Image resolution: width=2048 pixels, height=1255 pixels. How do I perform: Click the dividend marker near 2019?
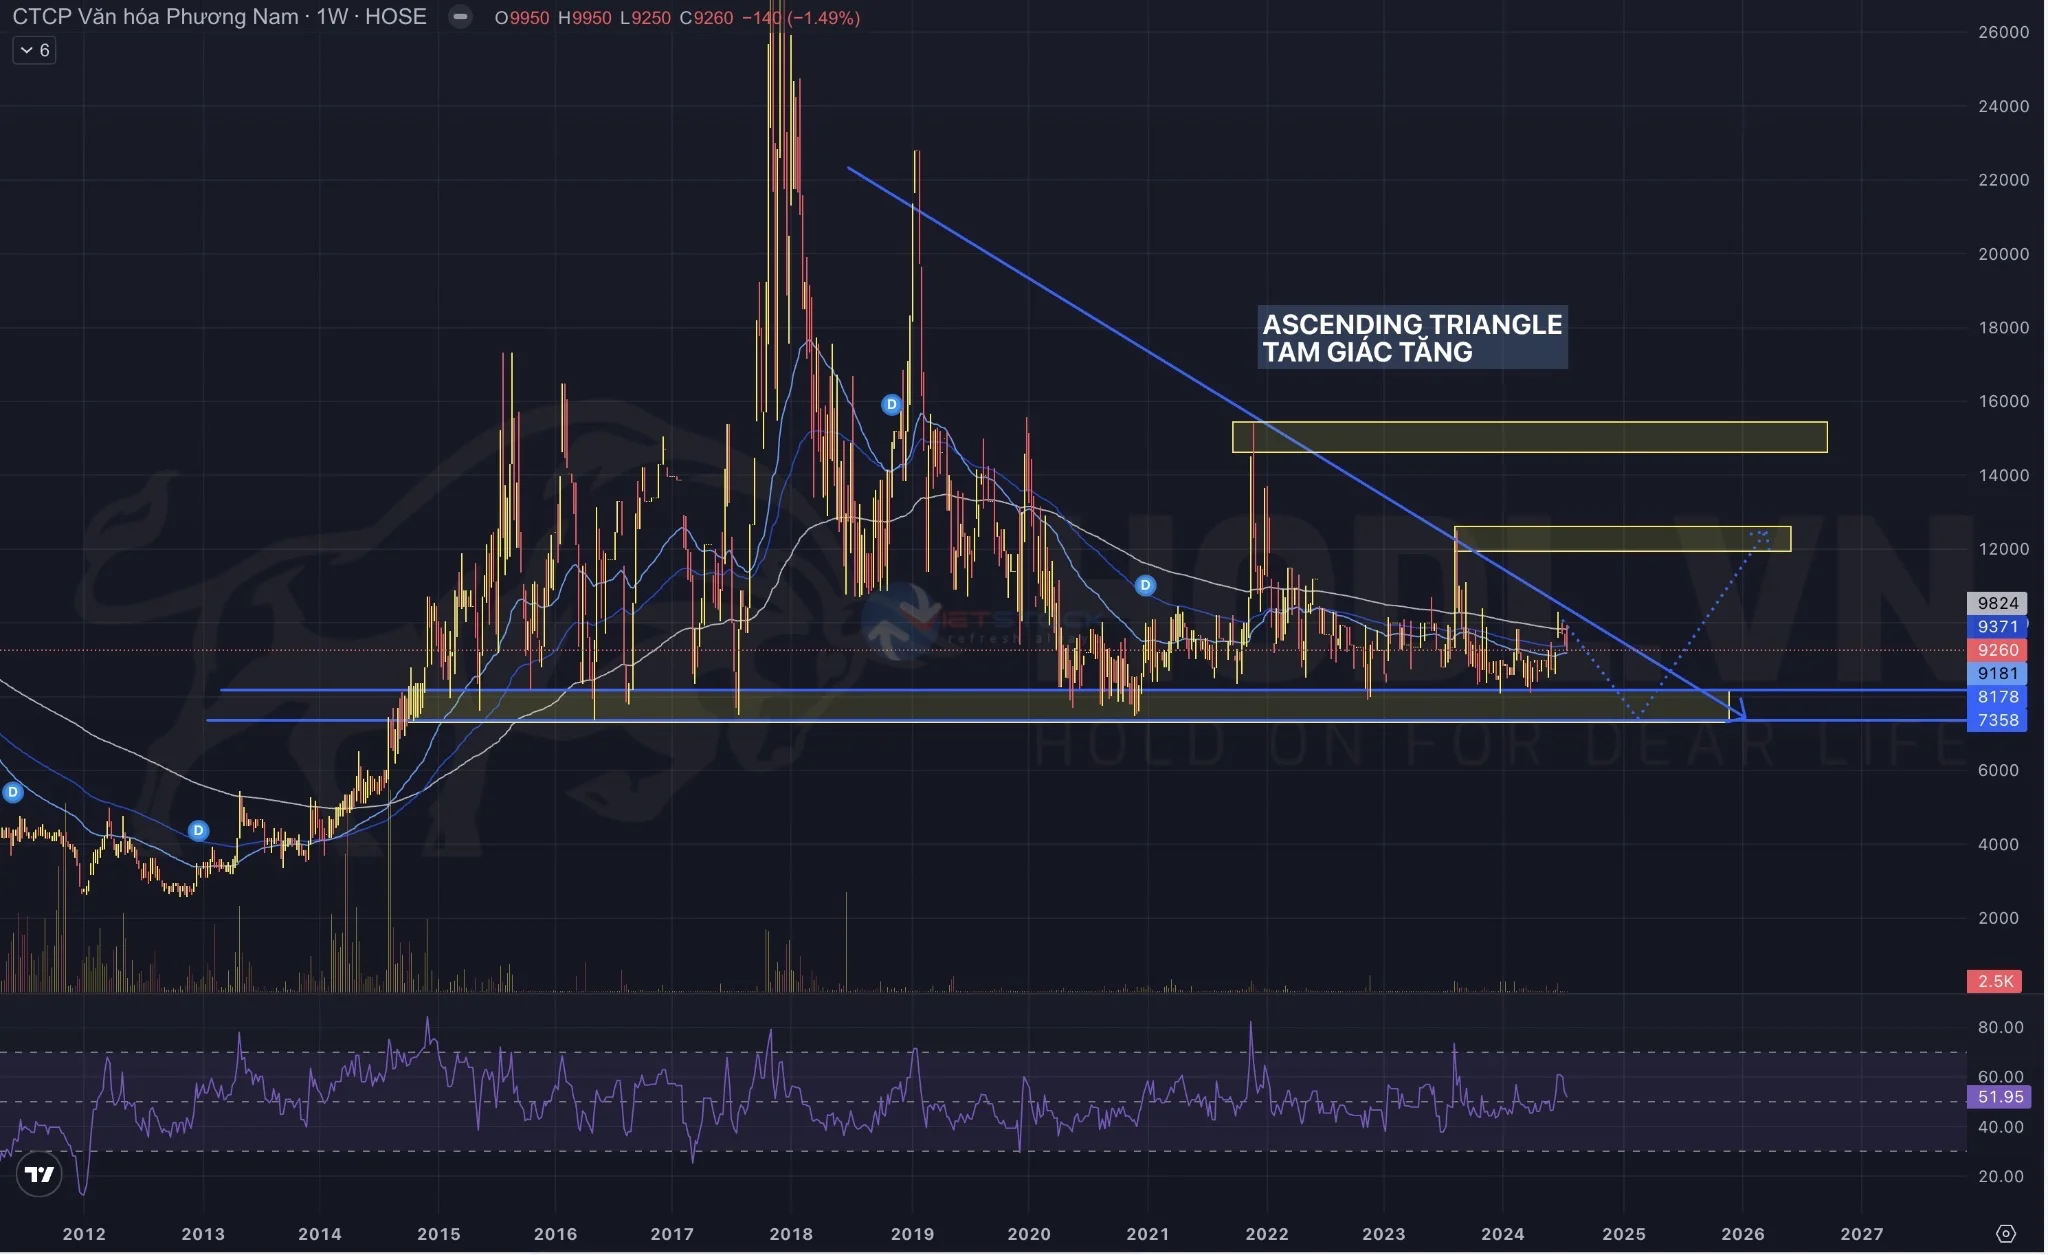click(891, 404)
